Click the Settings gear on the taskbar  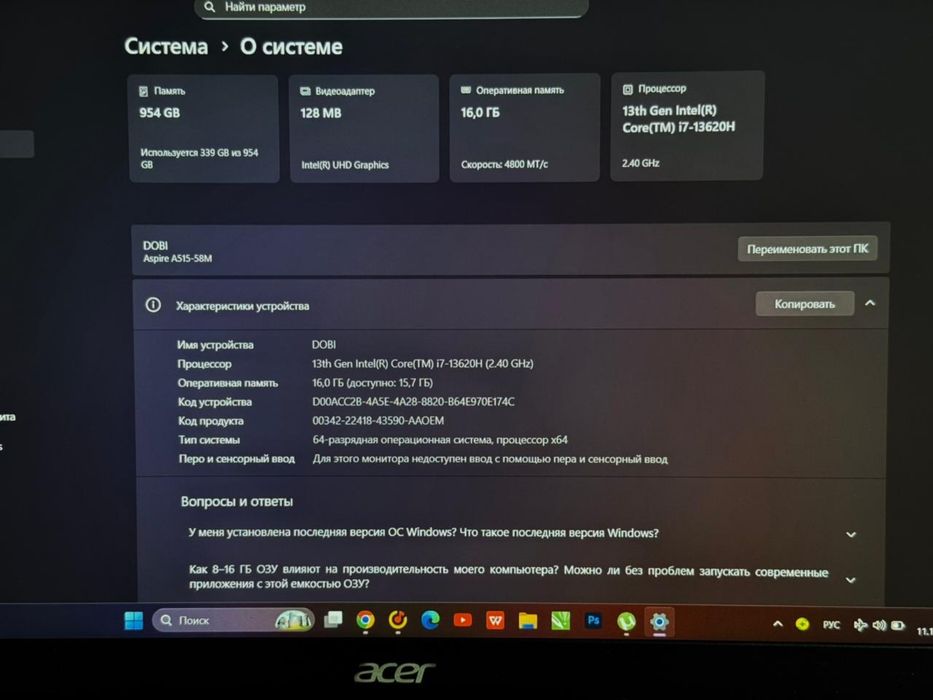click(659, 621)
